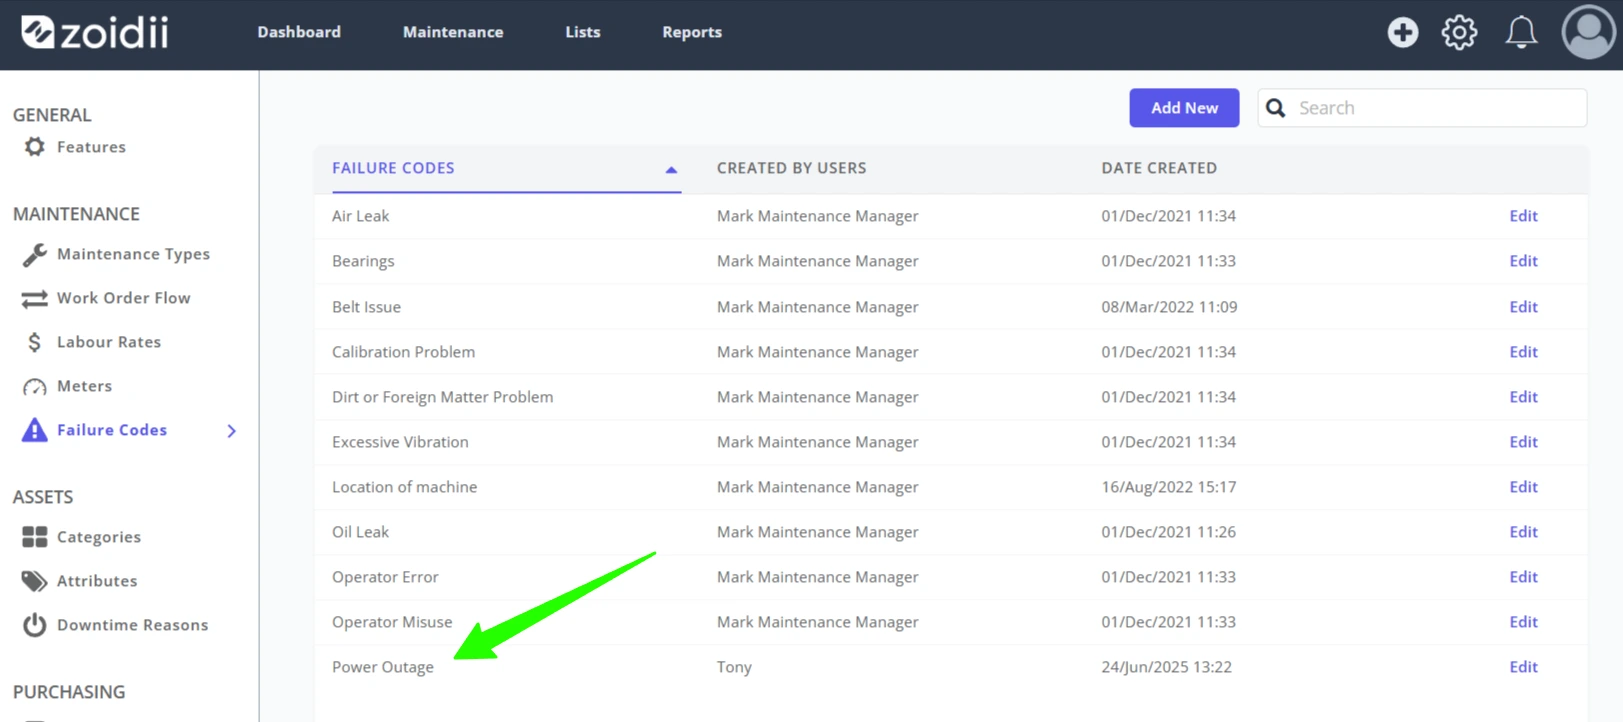The height and width of the screenshot is (722, 1623).
Task: Click the Maintenance Types wrench icon
Action: (x=34, y=255)
